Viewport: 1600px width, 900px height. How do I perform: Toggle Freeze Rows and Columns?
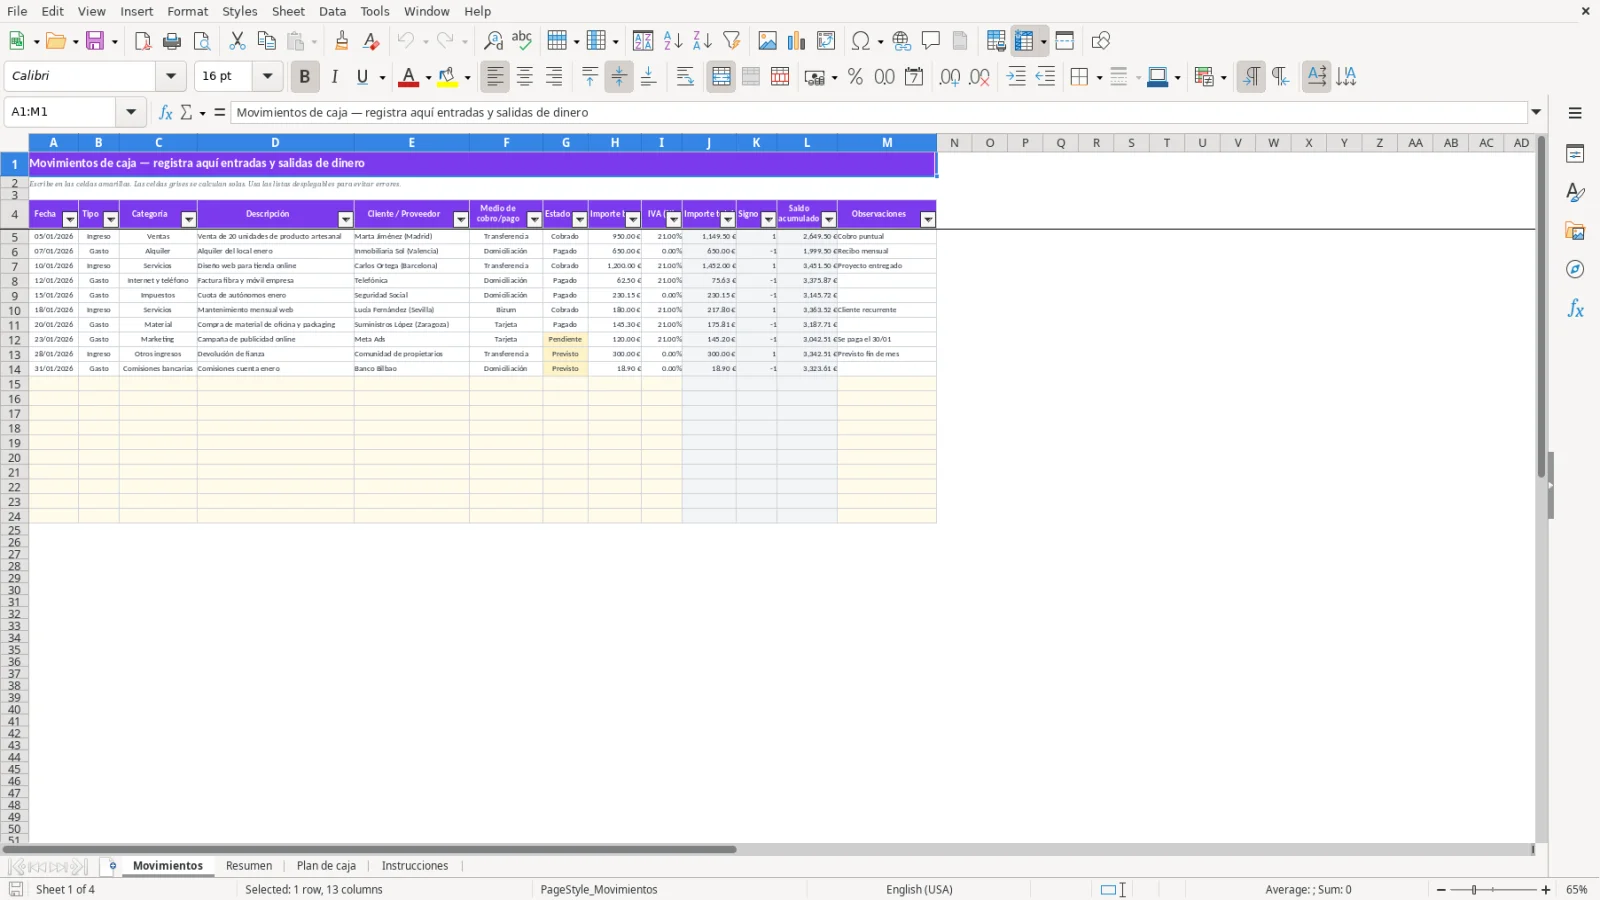(1024, 41)
